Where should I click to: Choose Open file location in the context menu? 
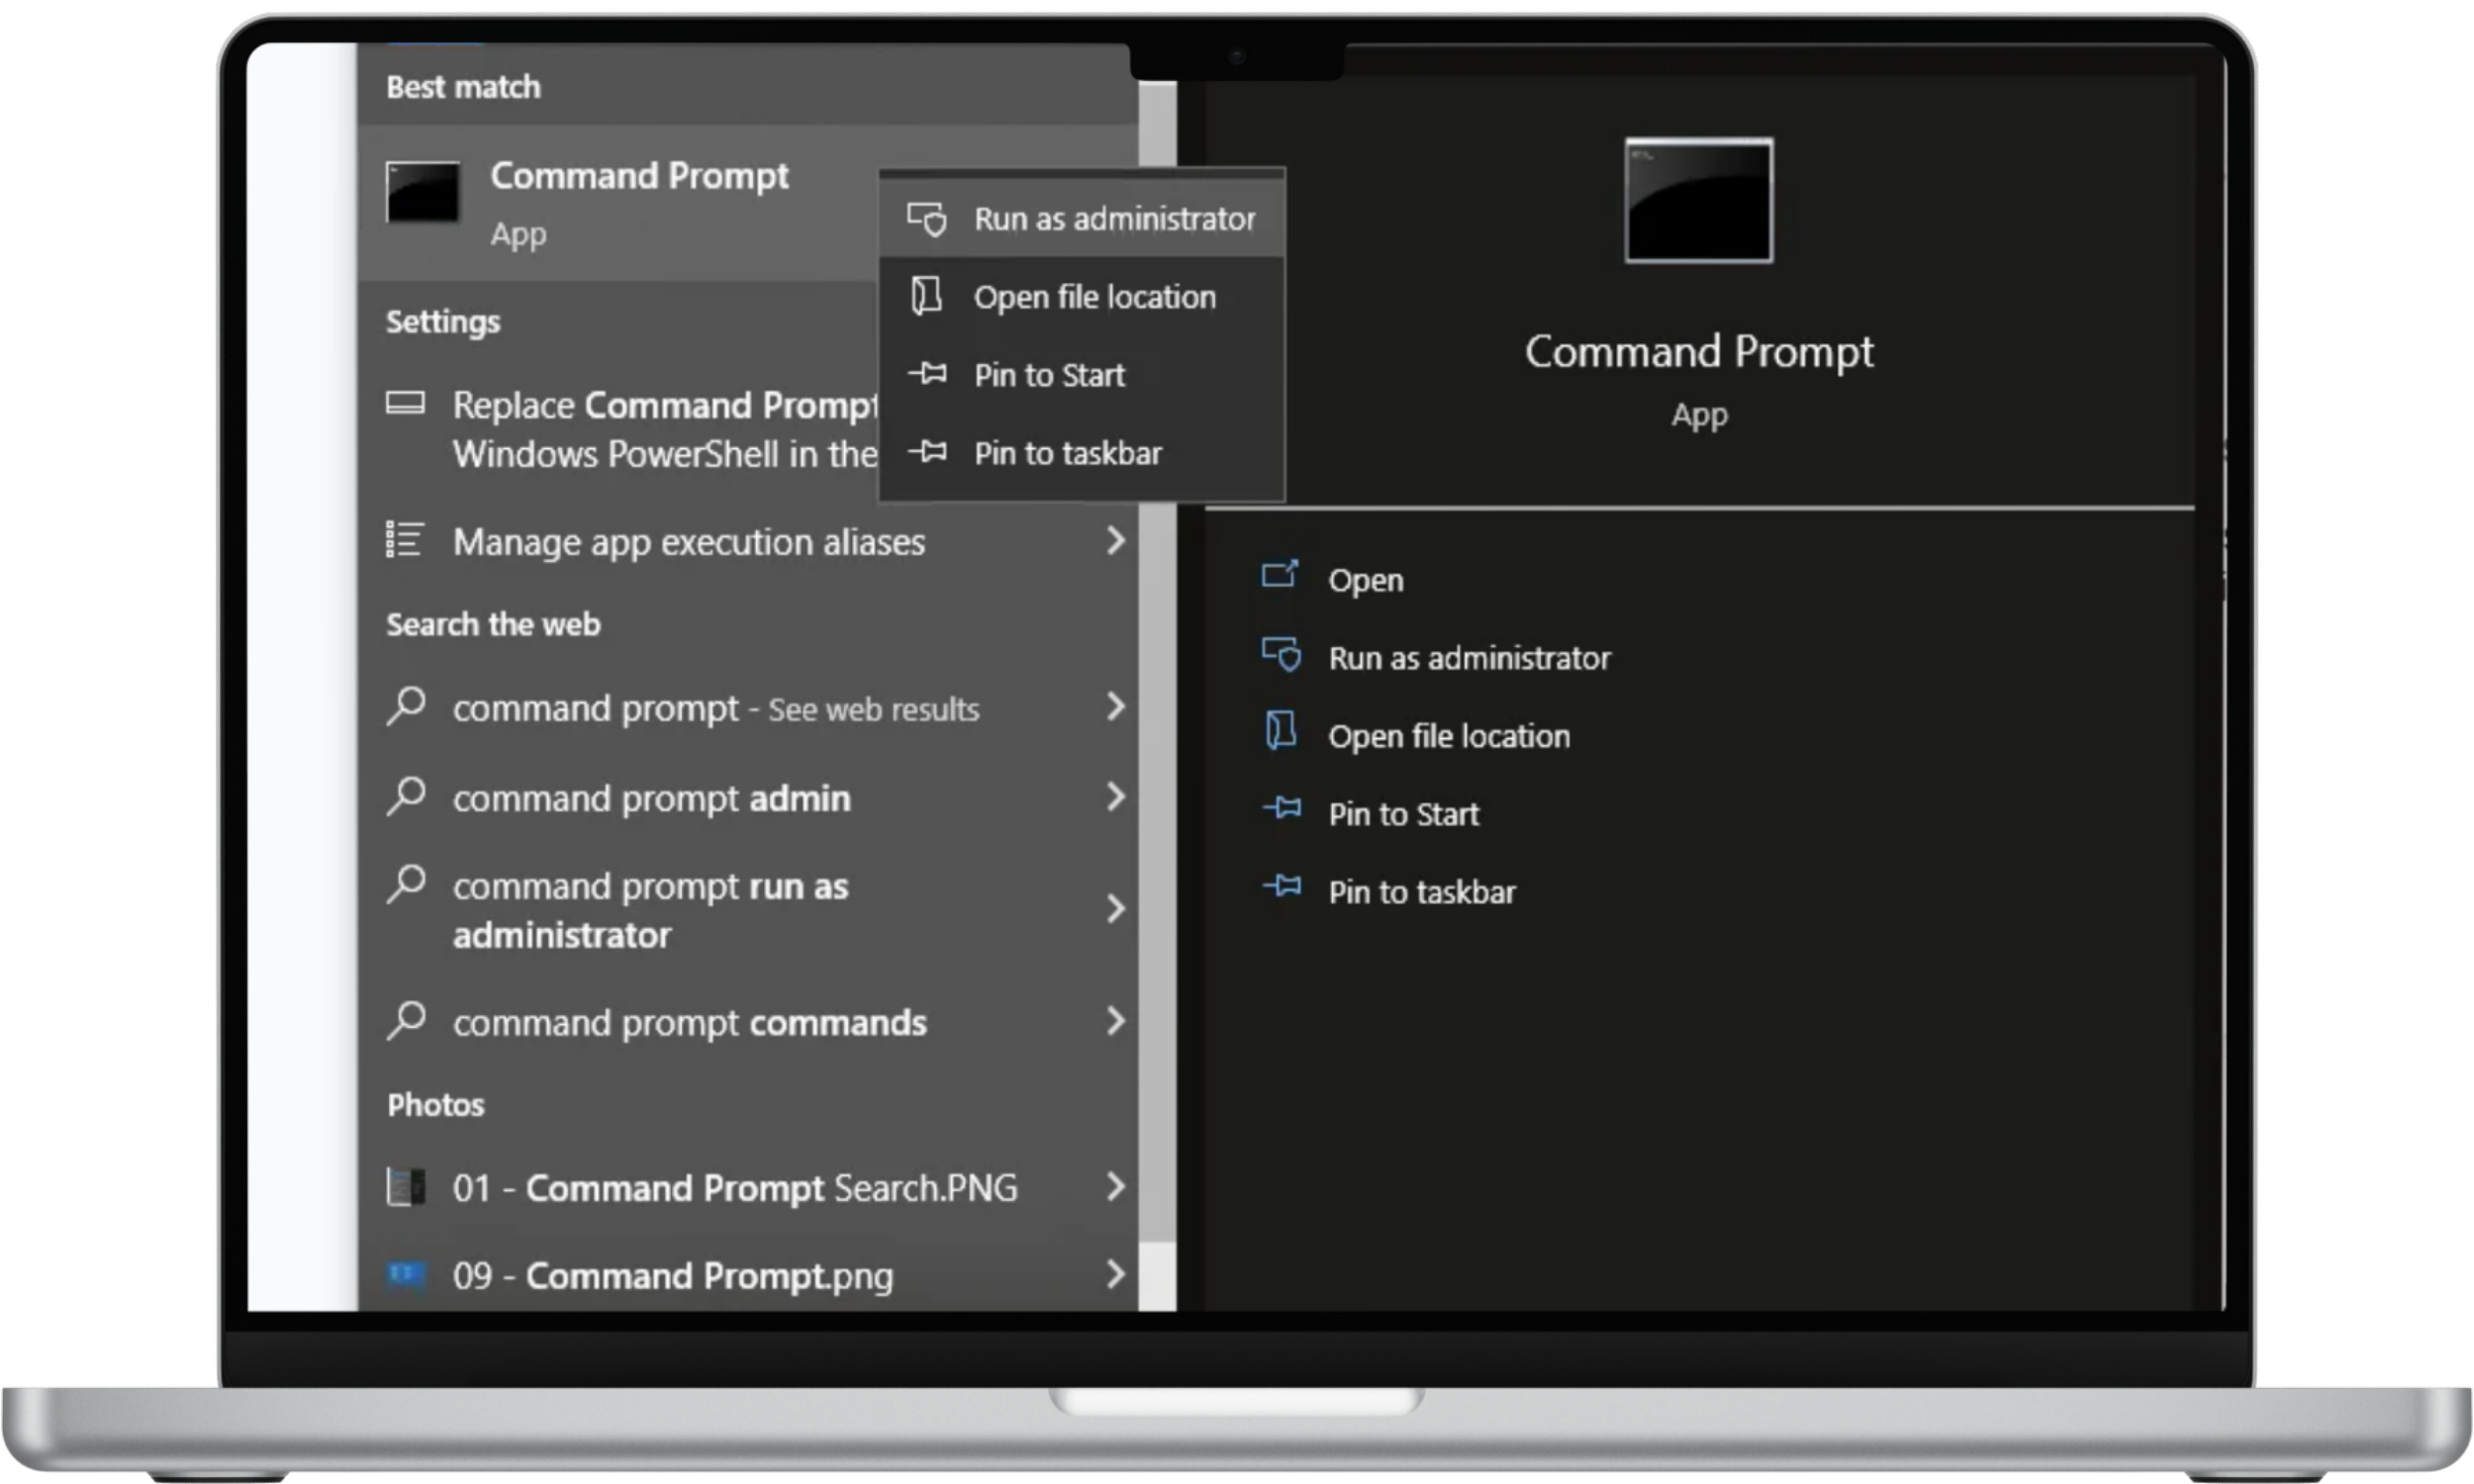point(1082,296)
